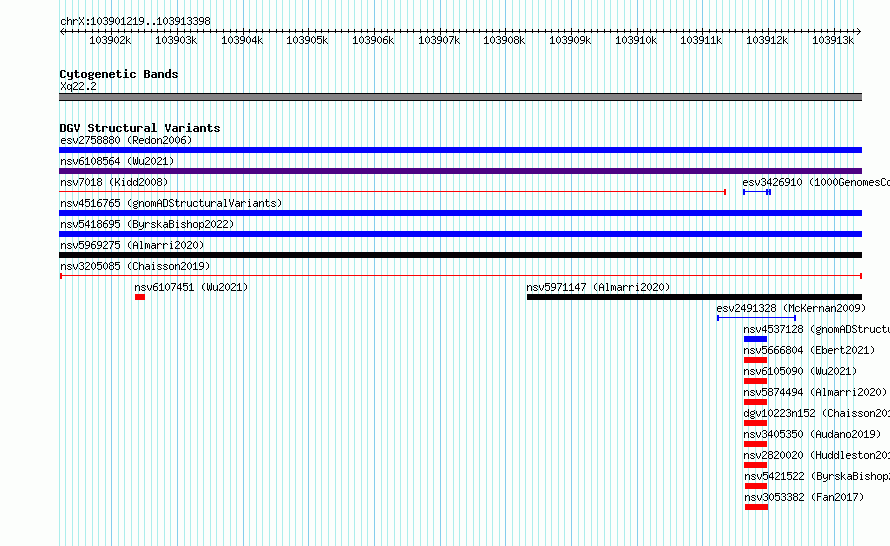Click the red block under nsv5874494
Screen dimensions: 890x546
755,402
